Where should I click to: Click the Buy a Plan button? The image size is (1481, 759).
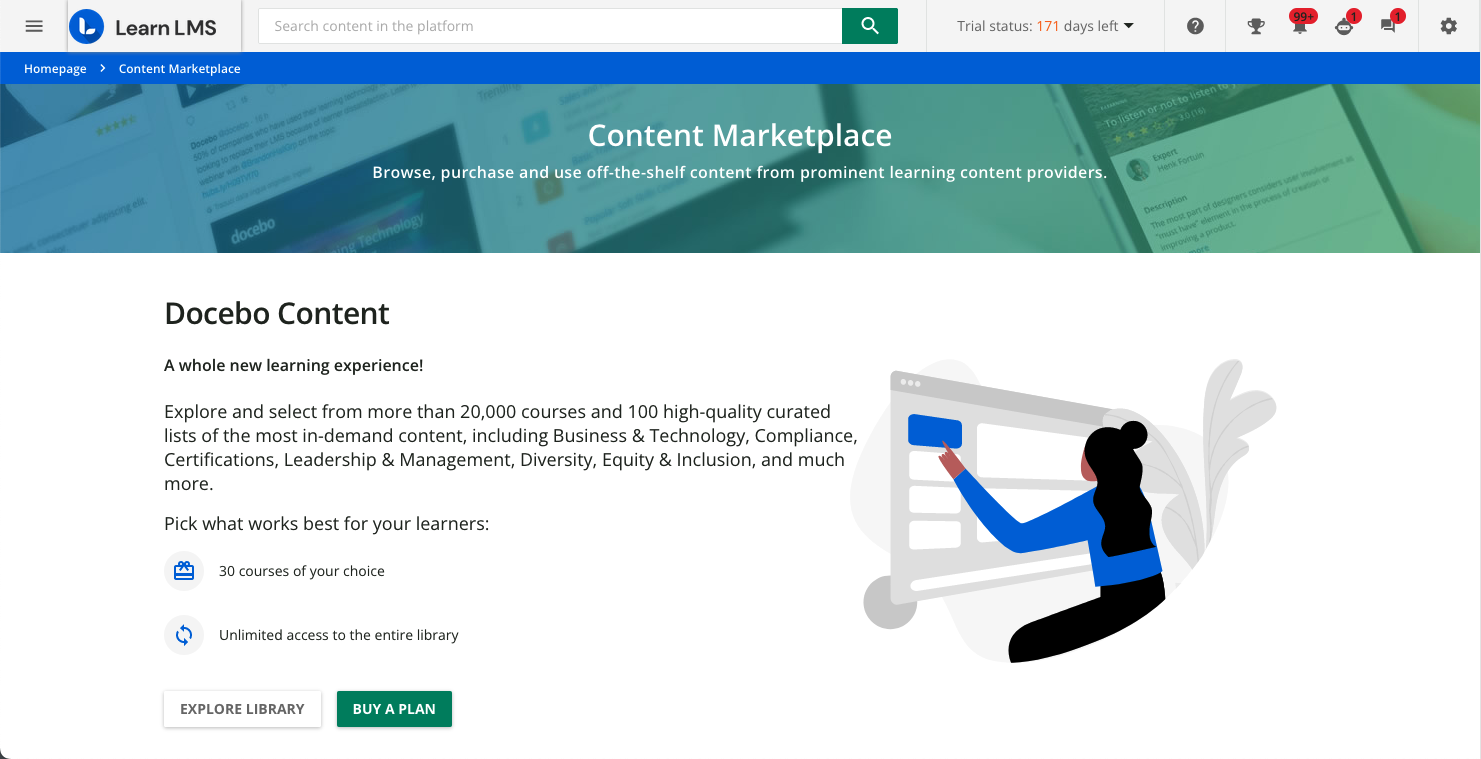point(394,709)
